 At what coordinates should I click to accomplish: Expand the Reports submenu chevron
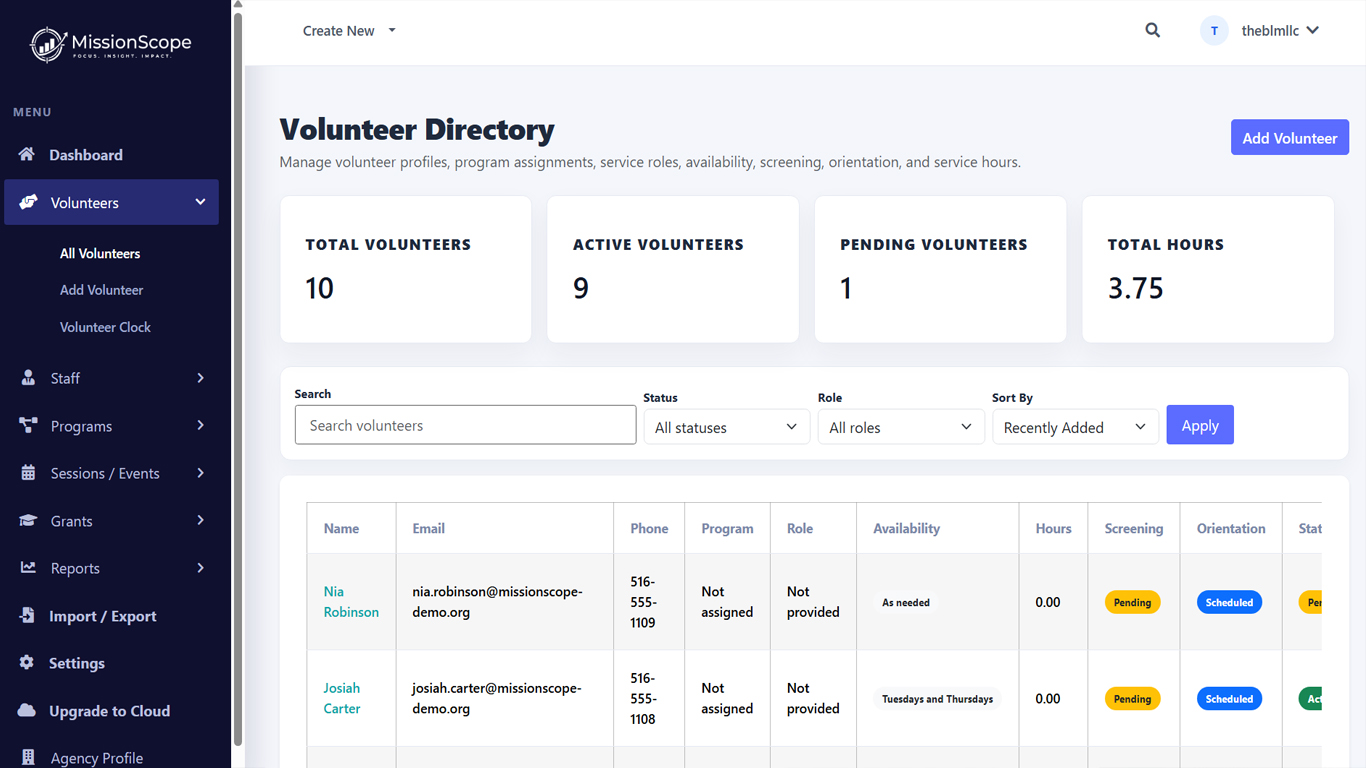pyautogui.click(x=200, y=568)
